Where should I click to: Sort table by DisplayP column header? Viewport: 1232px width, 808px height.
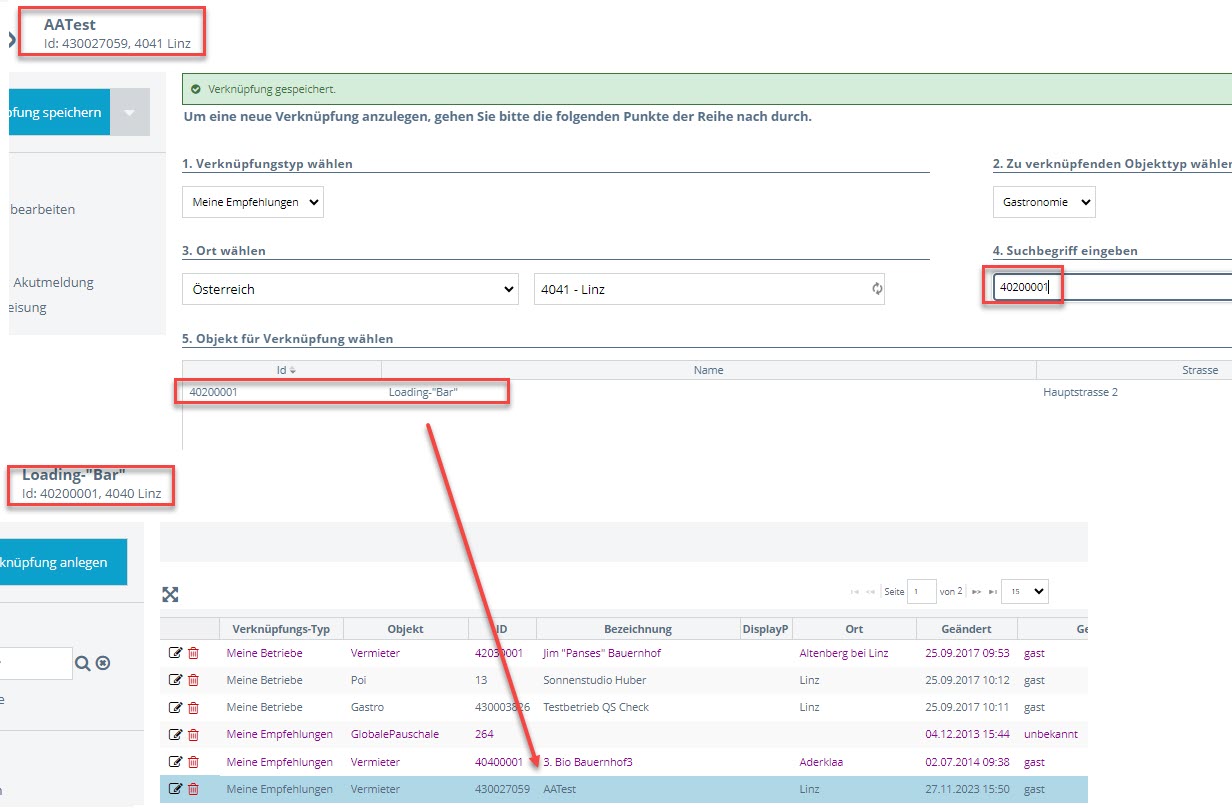pos(766,629)
